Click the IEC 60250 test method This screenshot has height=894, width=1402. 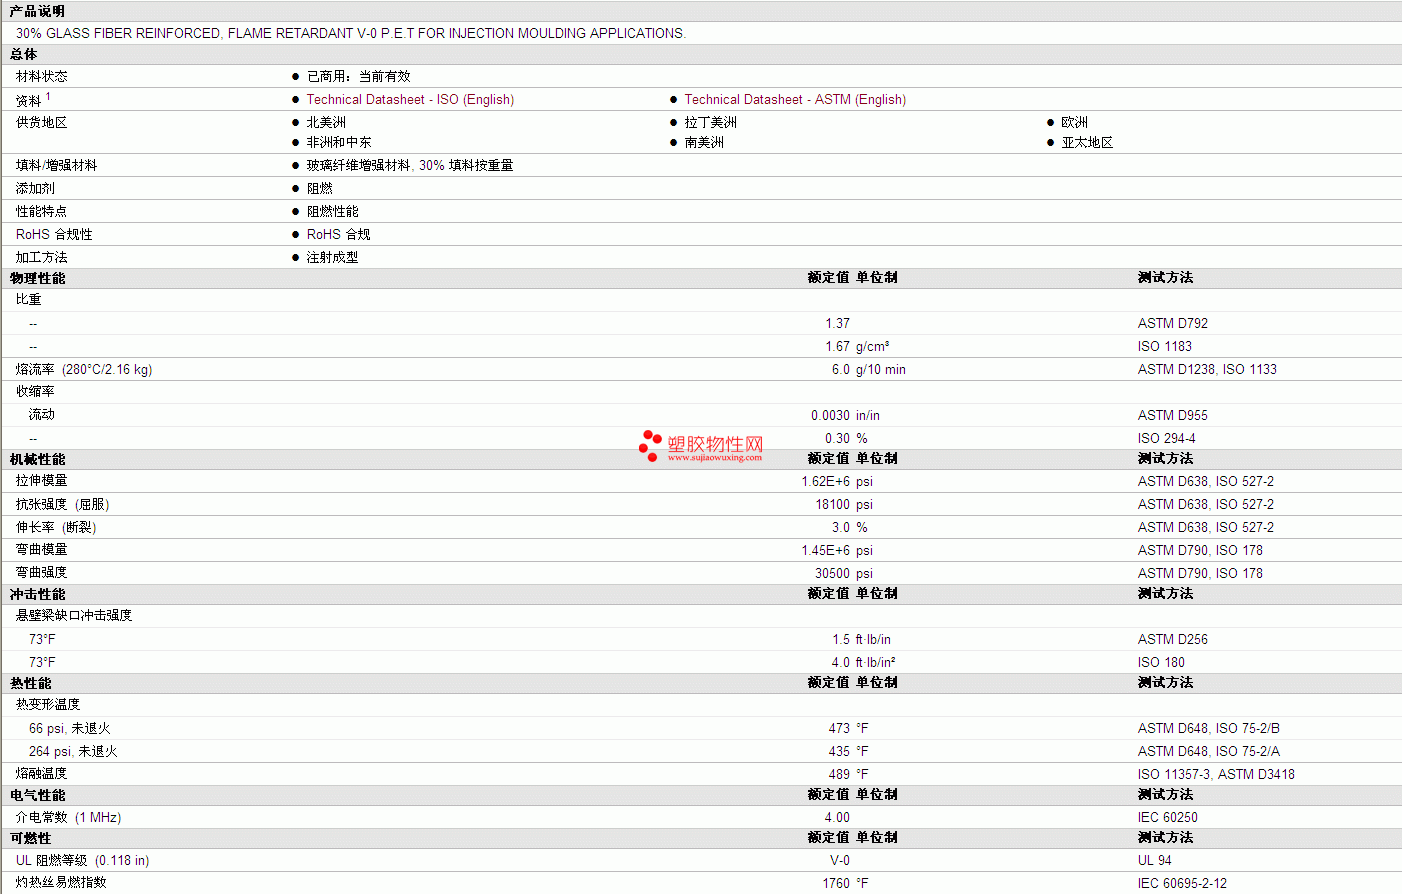click(1168, 817)
